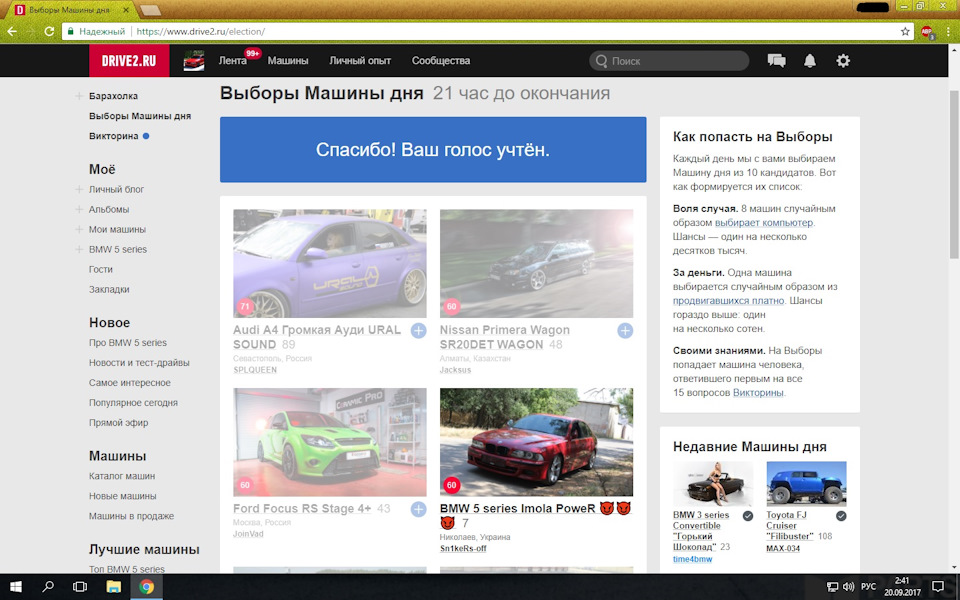
Task: Open the Лента menu item
Action: pyautogui.click(x=233, y=61)
